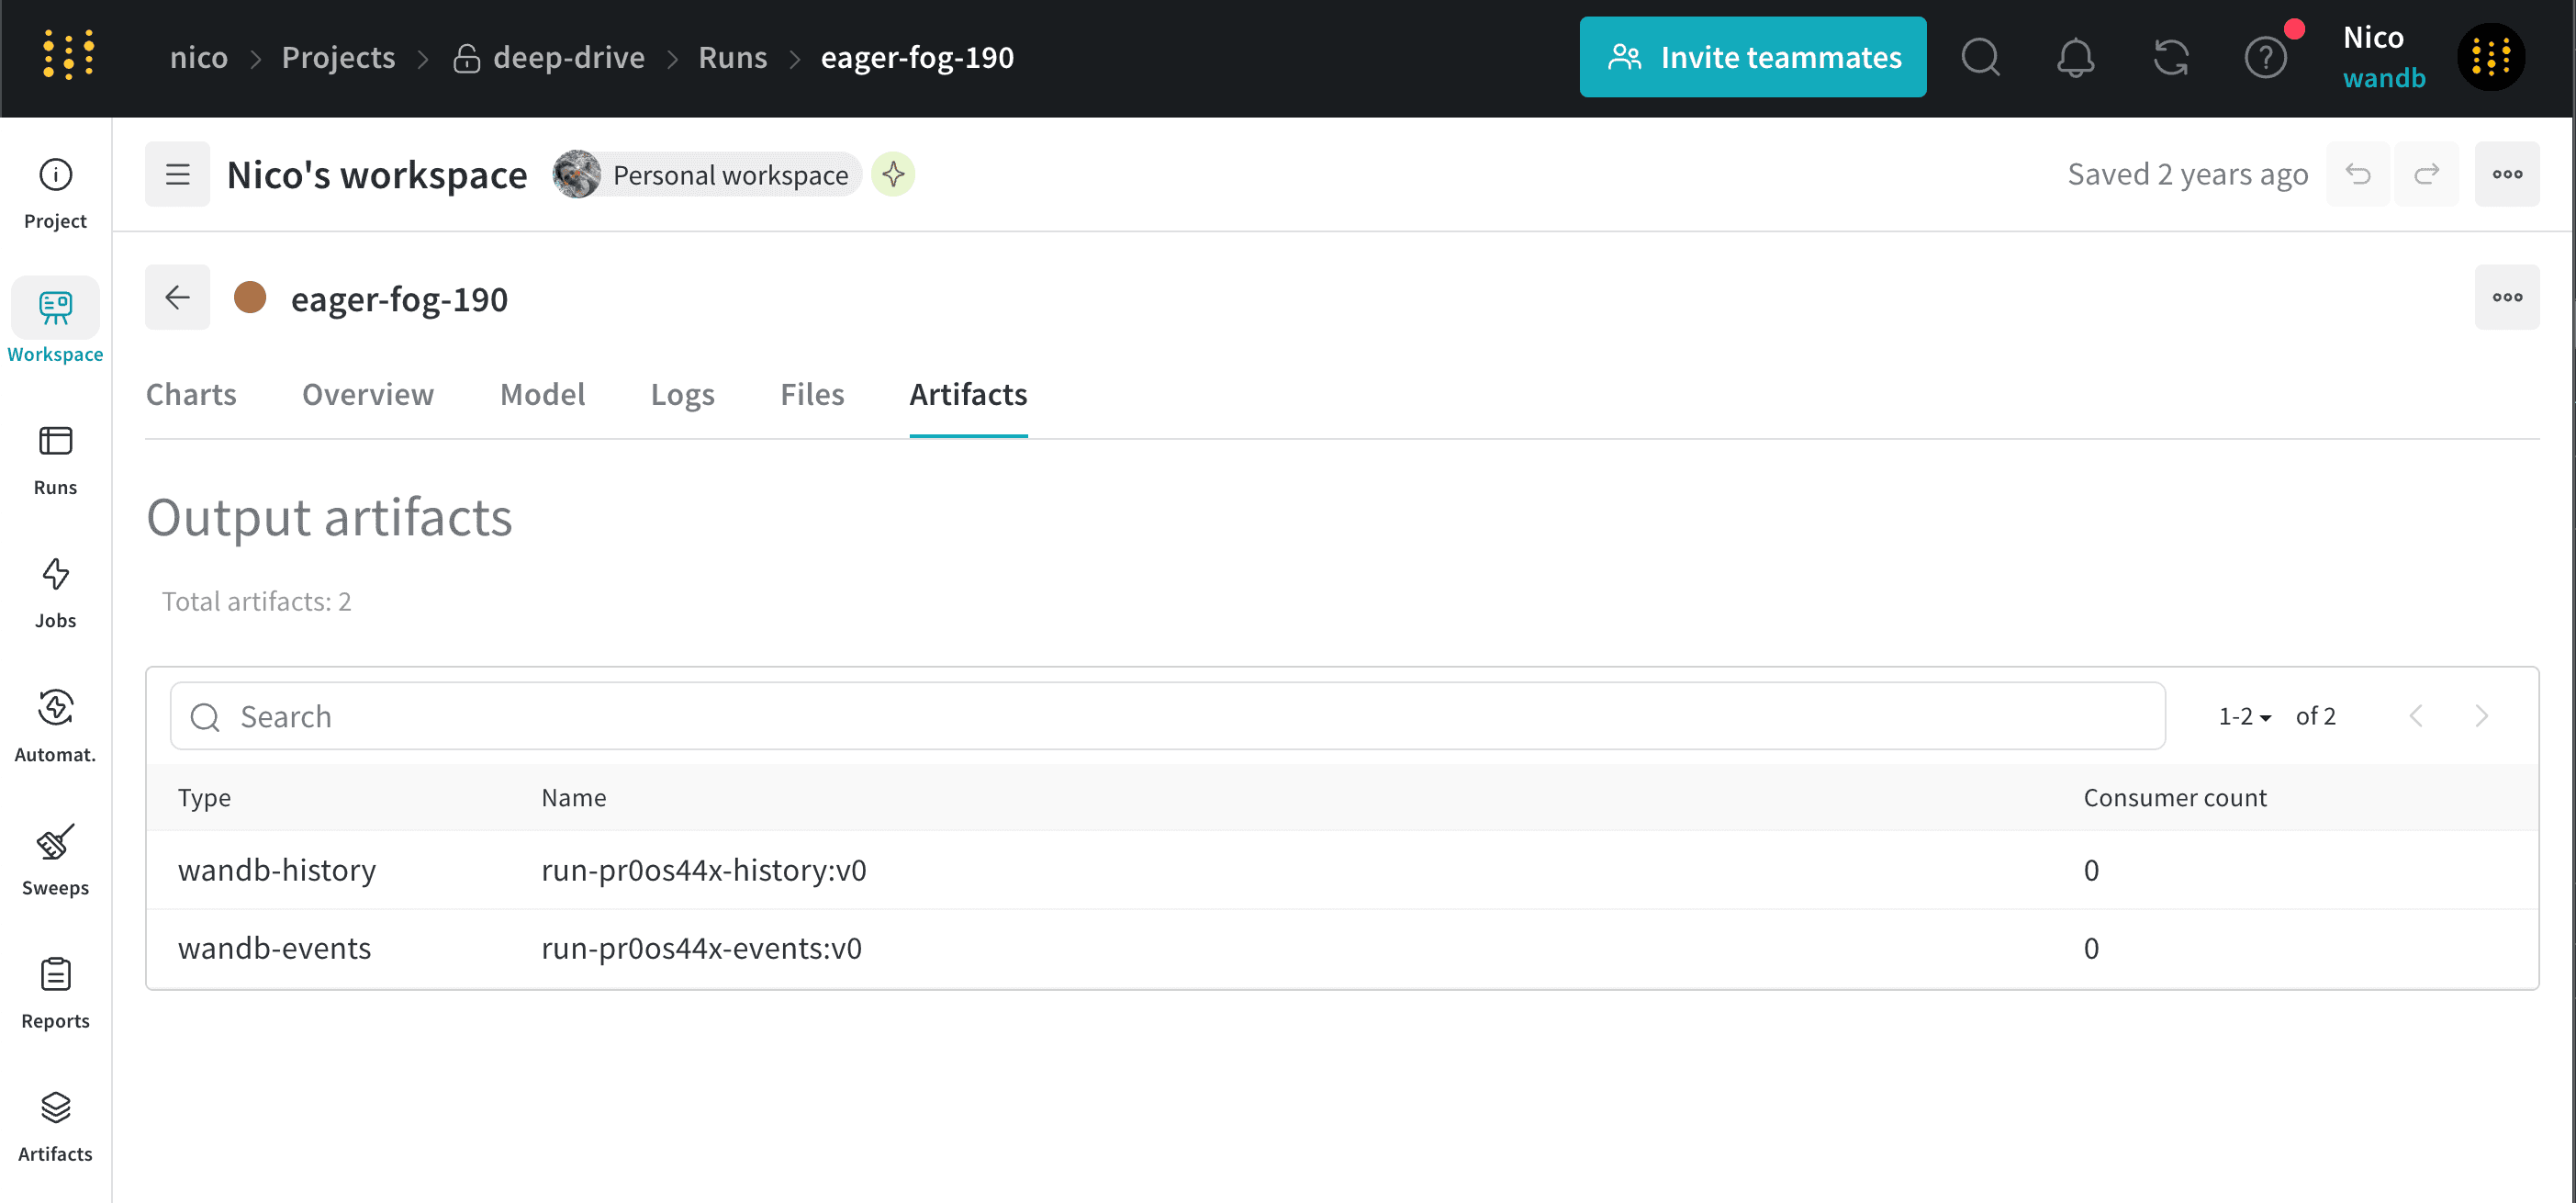Click the W&B logo at top left
This screenshot has height=1203, width=2576.
pos(67,54)
